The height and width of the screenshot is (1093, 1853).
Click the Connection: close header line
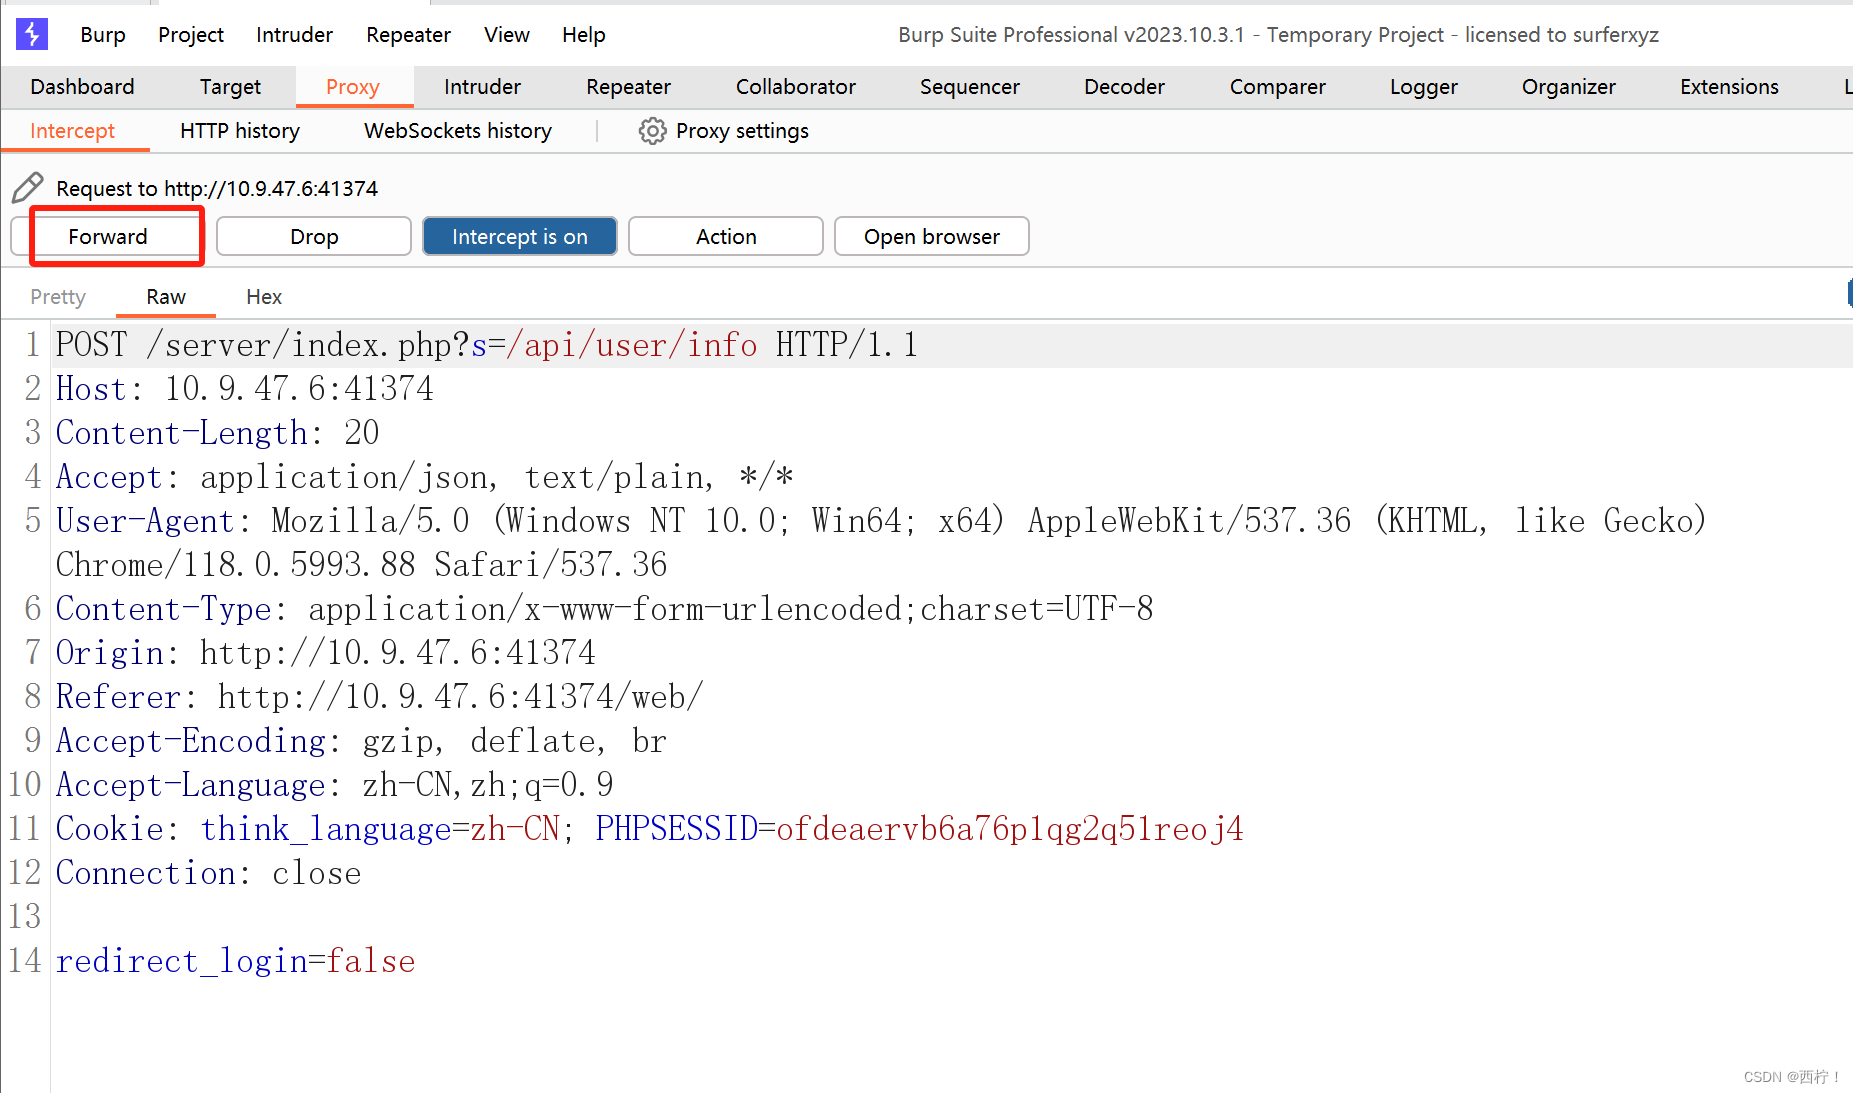[x=209, y=873]
